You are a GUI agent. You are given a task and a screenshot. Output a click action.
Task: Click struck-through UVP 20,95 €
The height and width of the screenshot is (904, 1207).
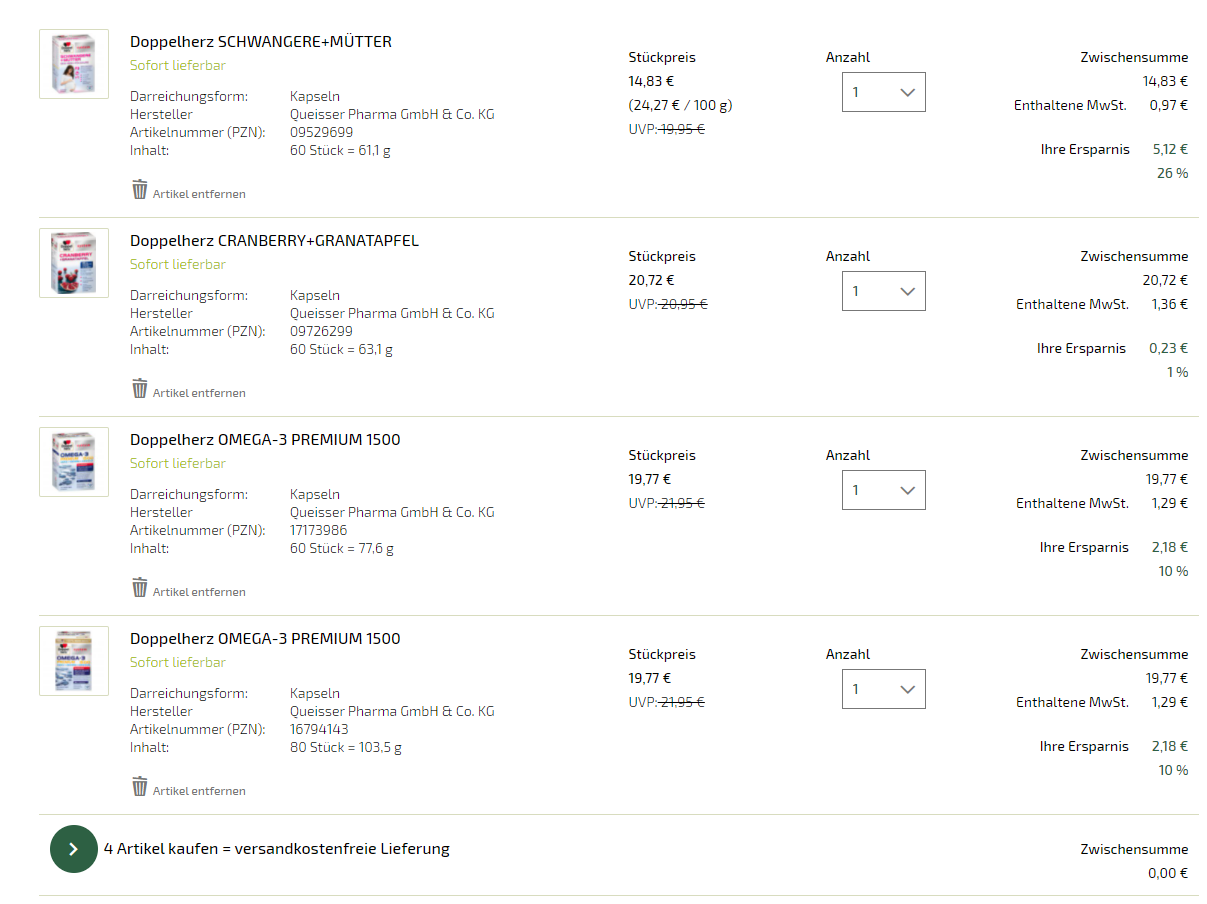tap(683, 304)
